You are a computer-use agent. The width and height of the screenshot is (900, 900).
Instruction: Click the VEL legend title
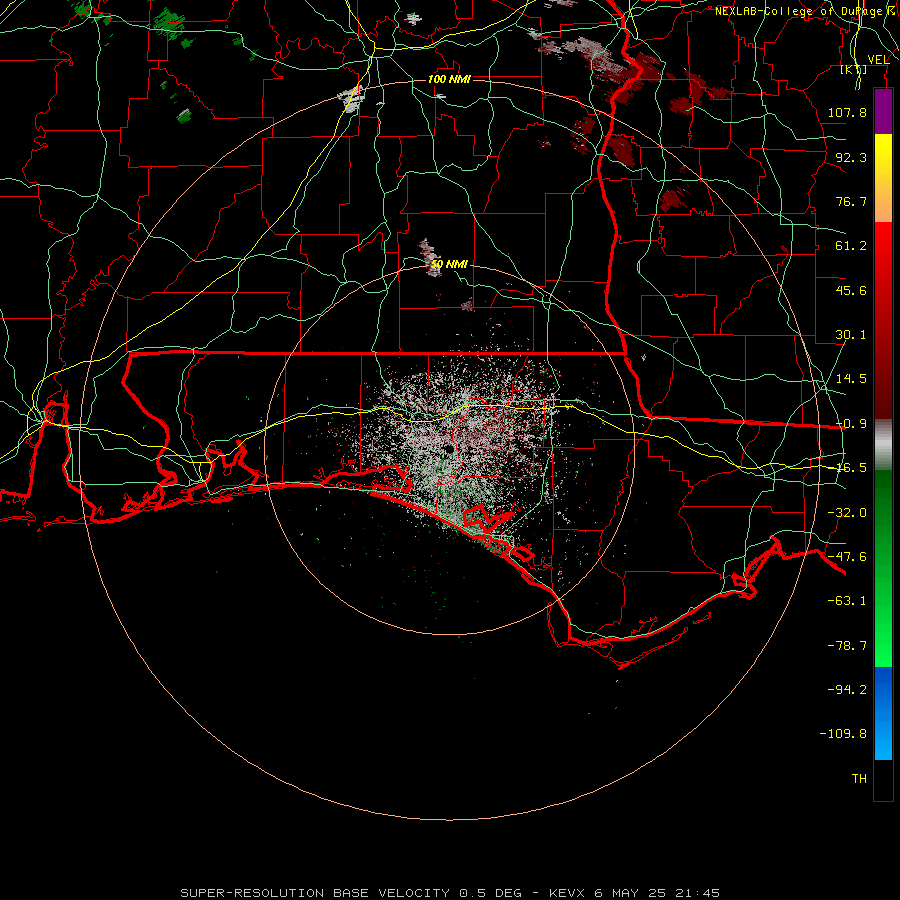click(x=878, y=59)
